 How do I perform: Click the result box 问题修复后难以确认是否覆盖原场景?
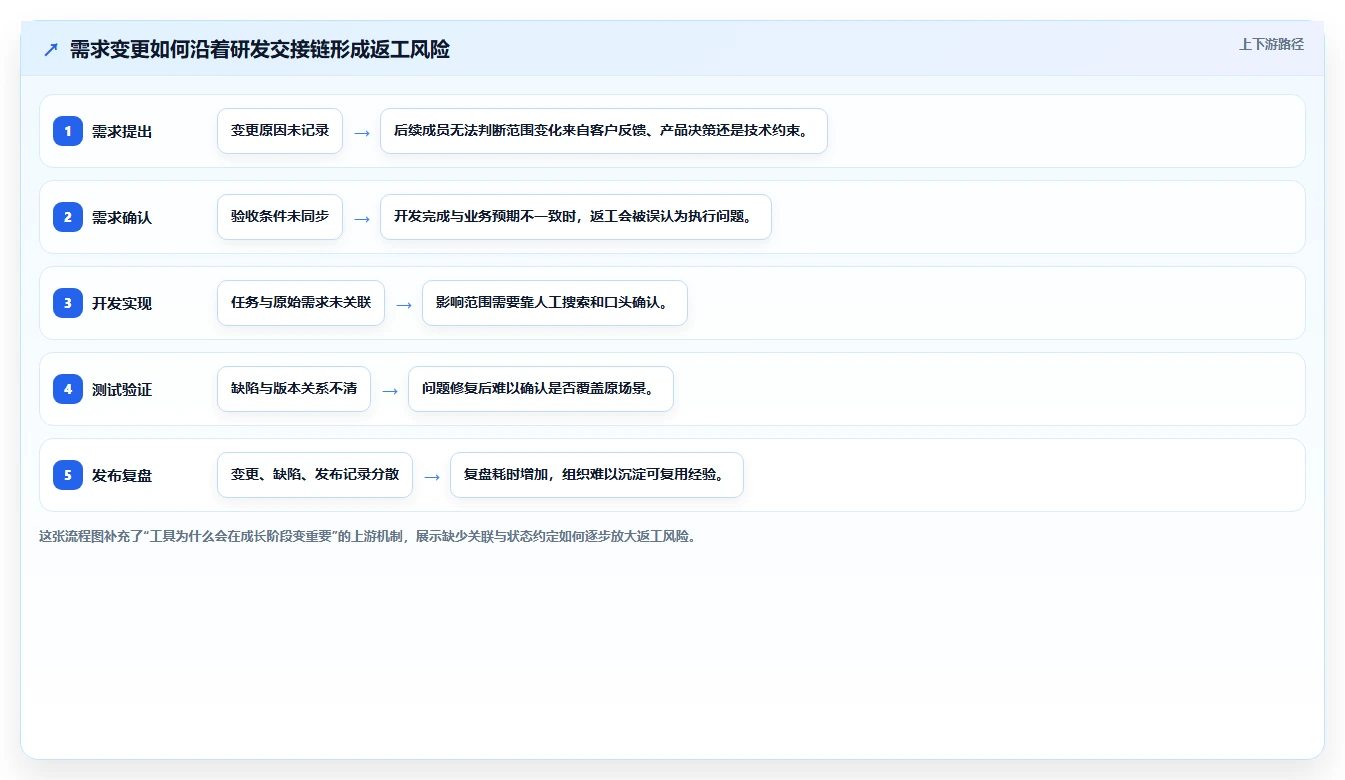[541, 389]
